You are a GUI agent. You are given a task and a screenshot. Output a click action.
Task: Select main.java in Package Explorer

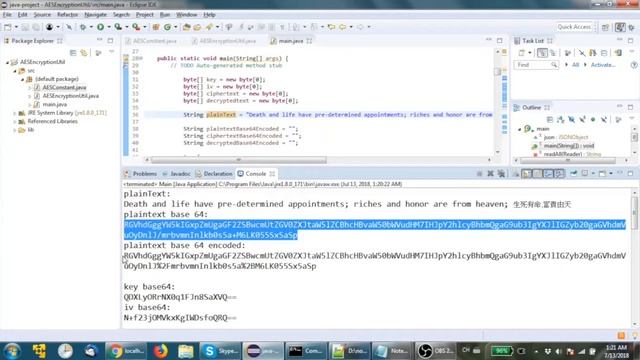coord(54,104)
